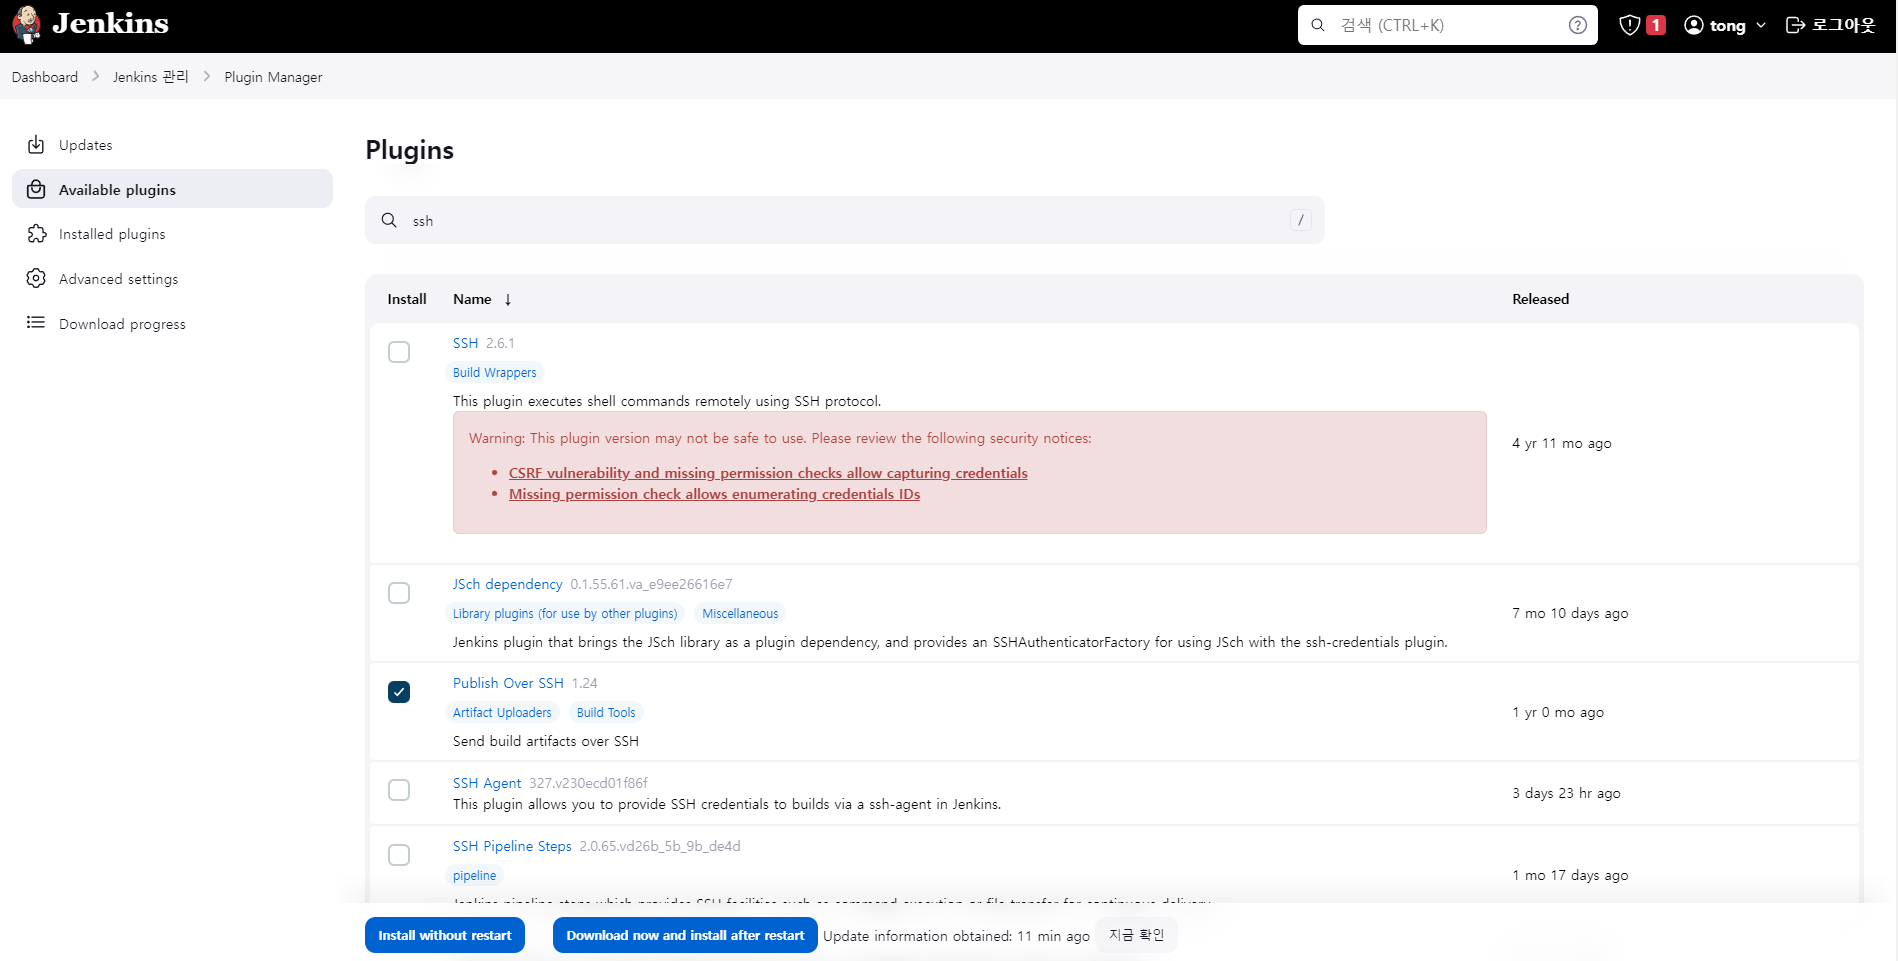Click the 로그아웃 text link
The image size is (1898, 961).
(1844, 25)
